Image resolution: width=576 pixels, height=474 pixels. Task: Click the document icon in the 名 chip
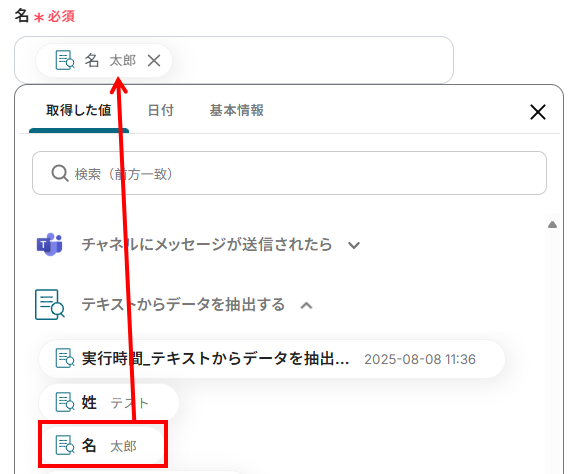coord(65,60)
